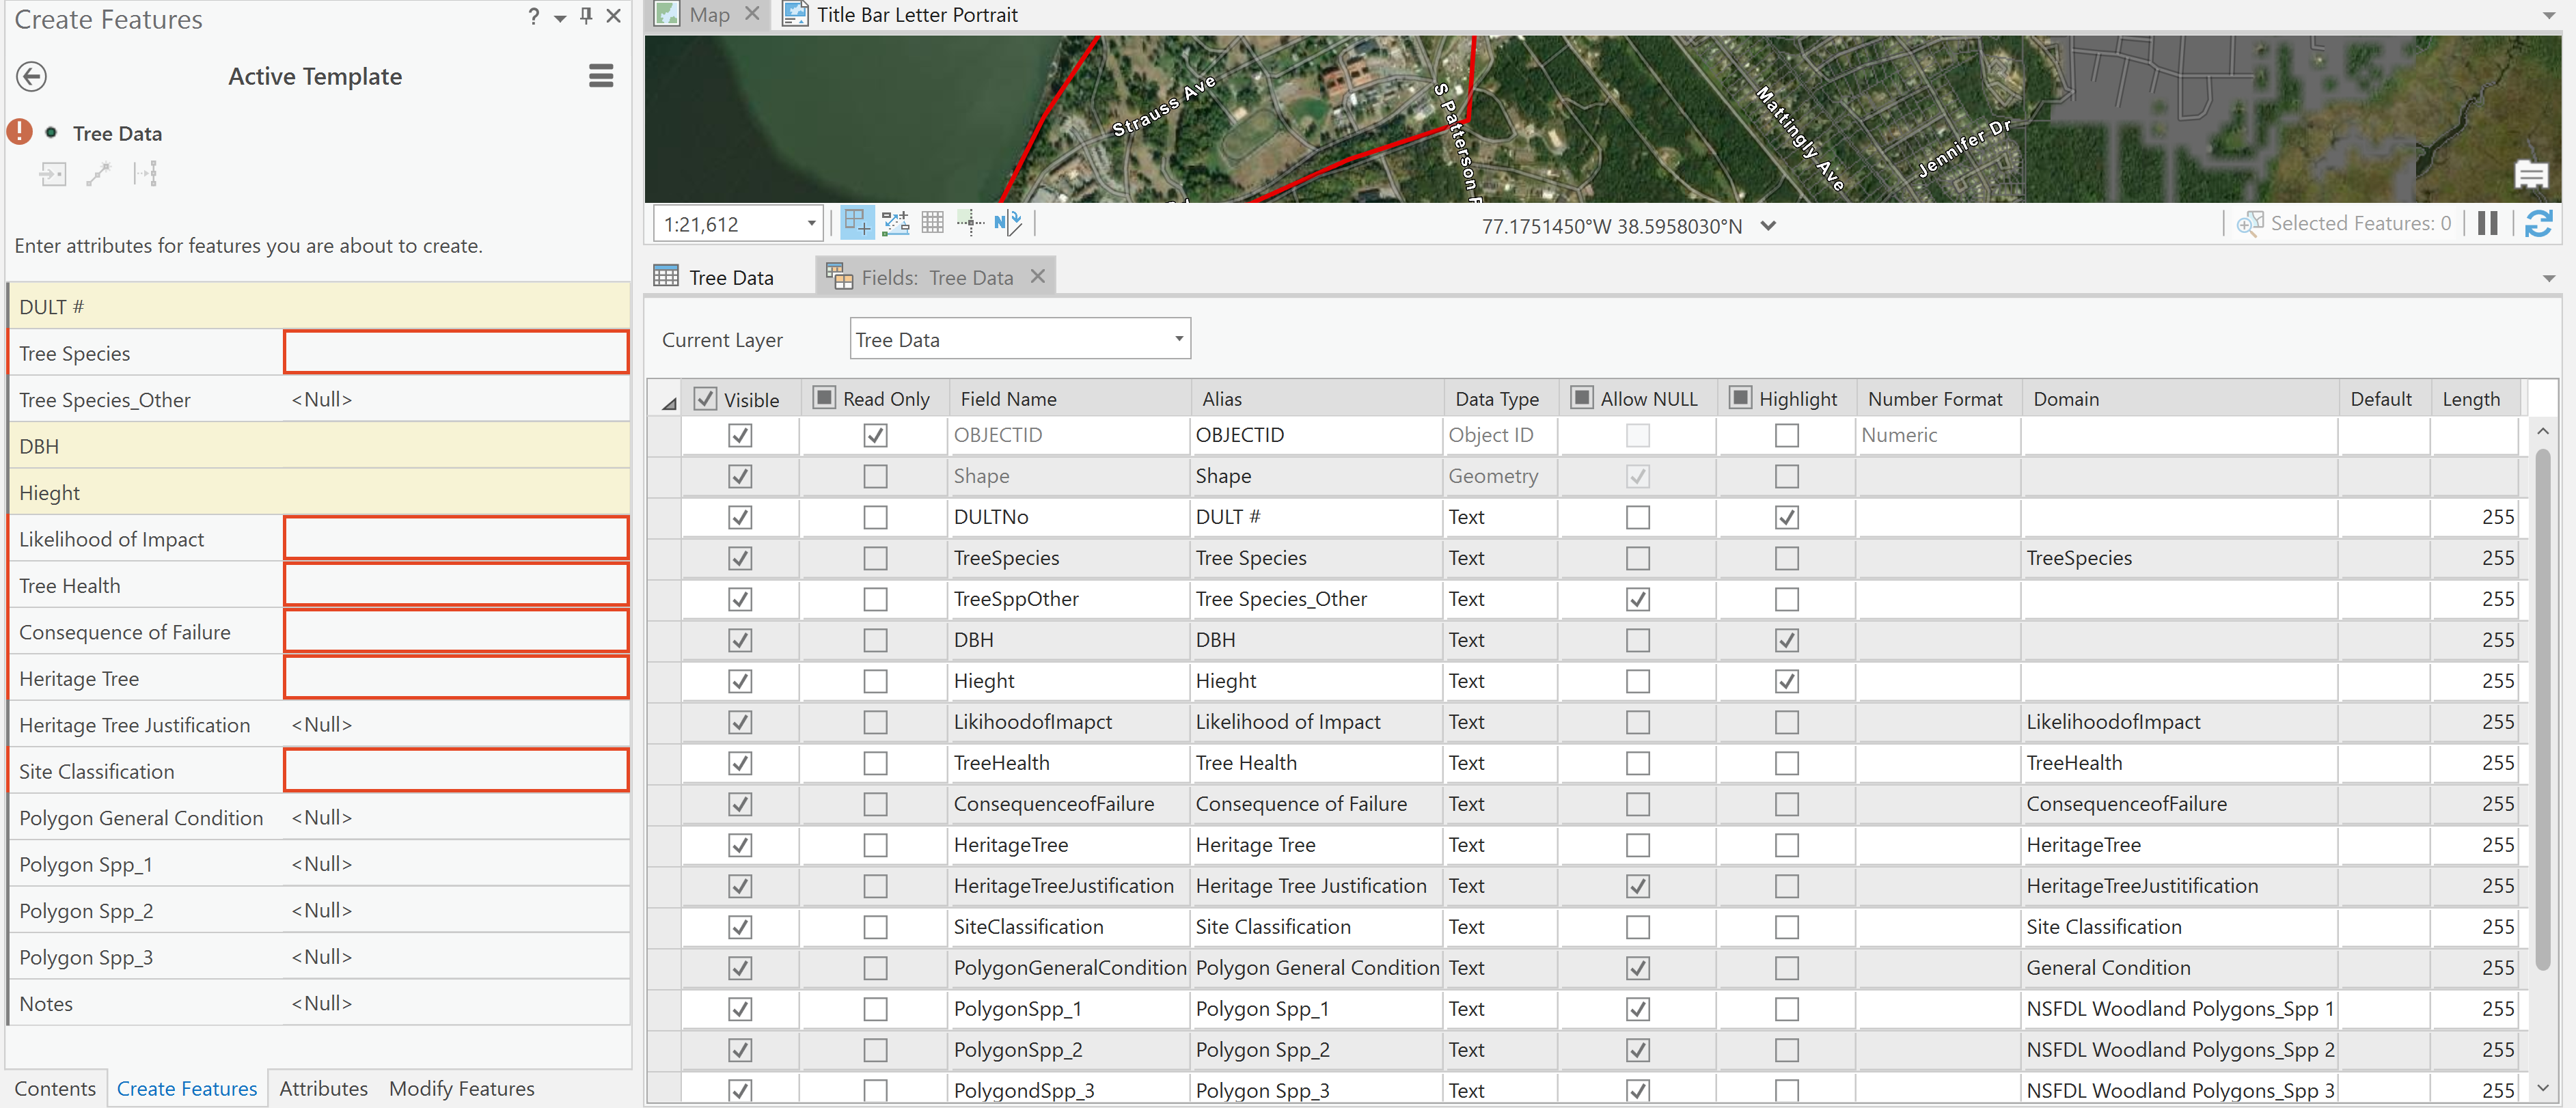The width and height of the screenshot is (2576, 1108).
Task: Expand the Current Layer dropdown
Action: [1178, 339]
